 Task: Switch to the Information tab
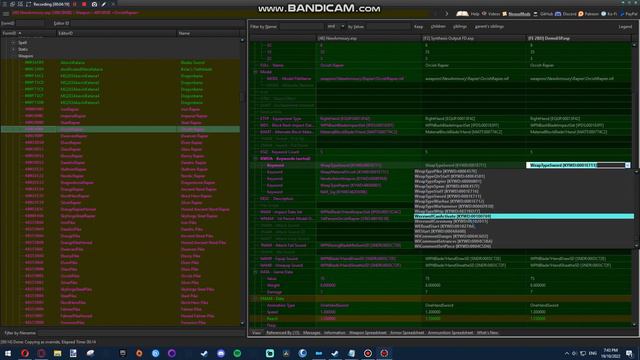(334, 333)
